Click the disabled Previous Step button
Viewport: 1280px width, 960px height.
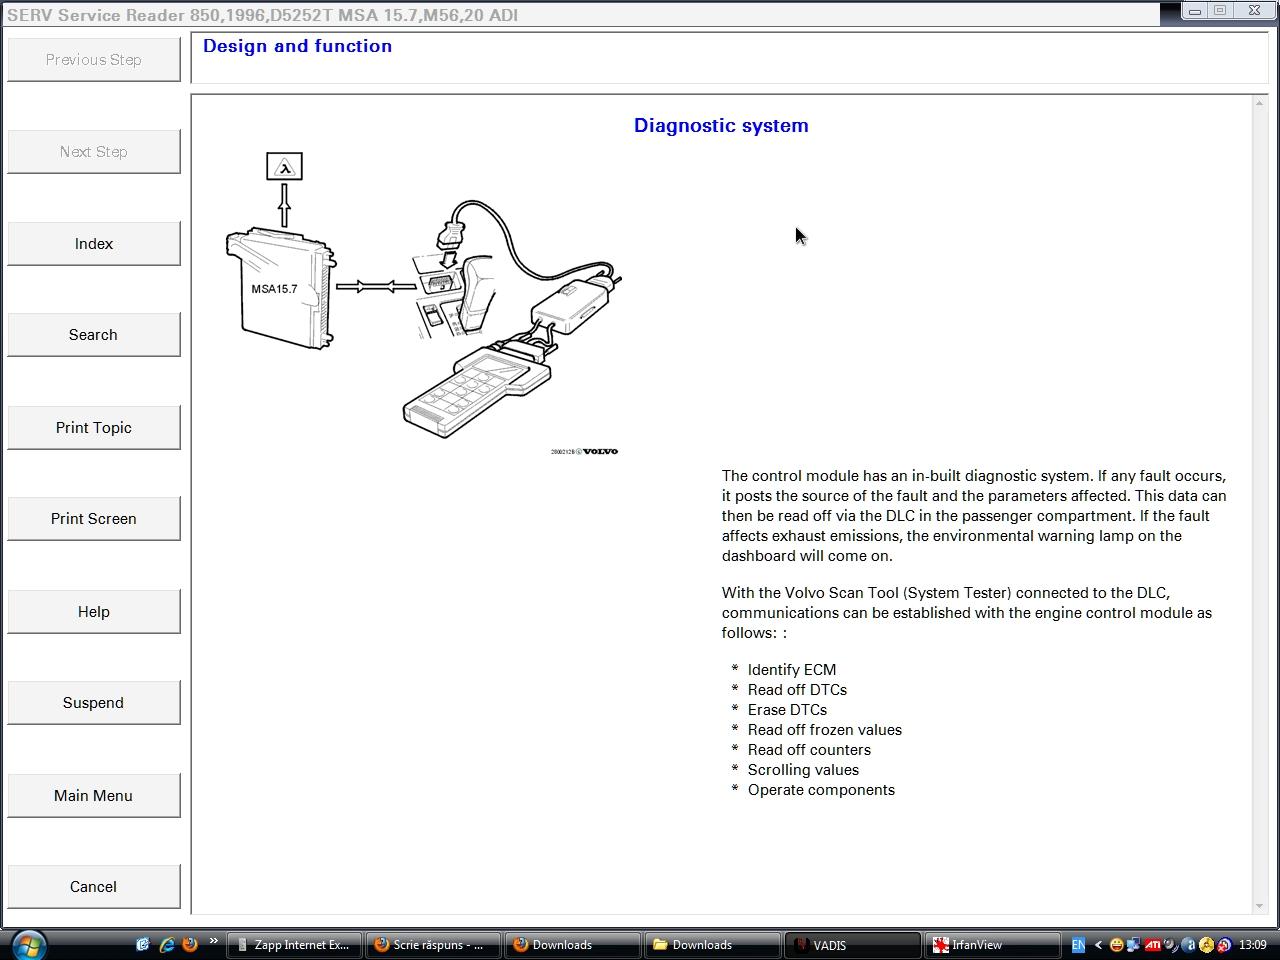pos(93,60)
